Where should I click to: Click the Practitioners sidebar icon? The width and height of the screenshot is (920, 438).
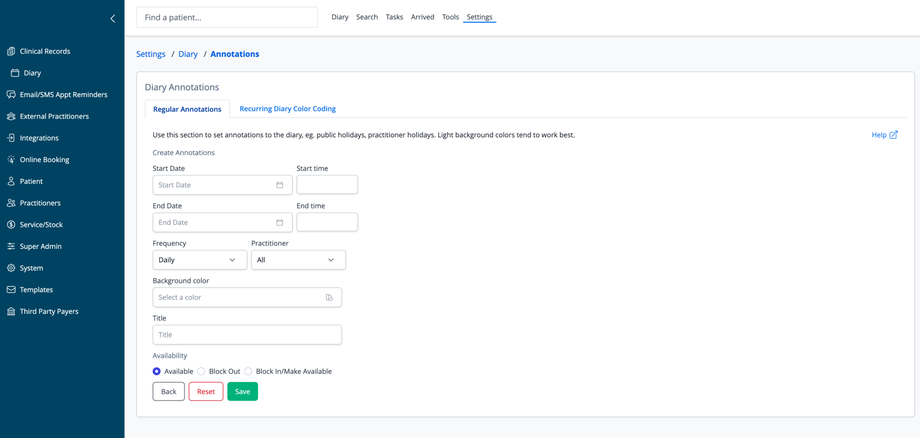click(x=11, y=203)
